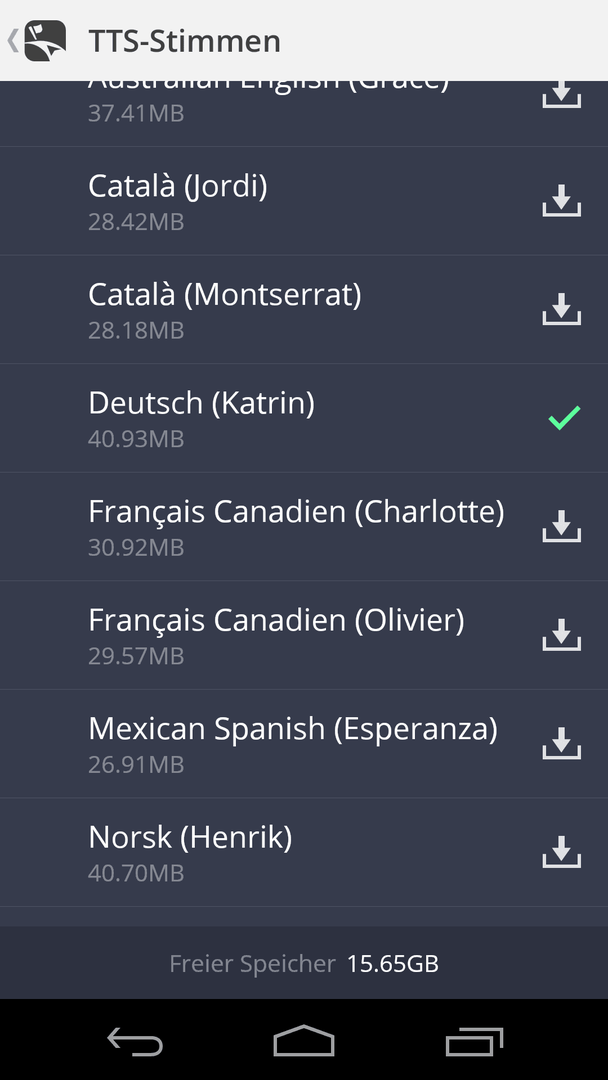Tap the app logo in header
Screen dimensions: 608x1080
(x=45, y=41)
